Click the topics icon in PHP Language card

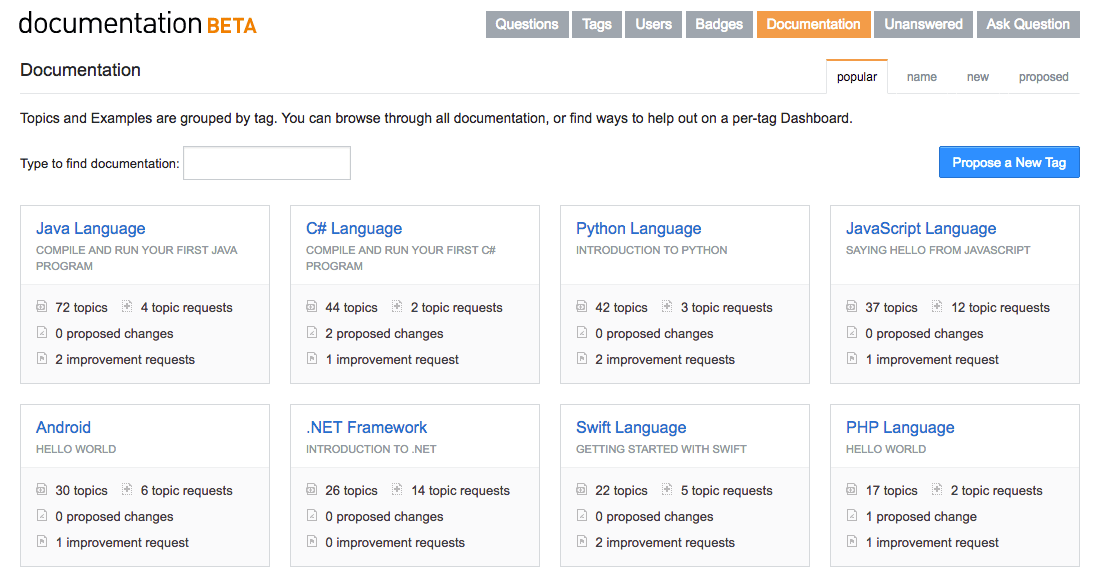(x=852, y=489)
